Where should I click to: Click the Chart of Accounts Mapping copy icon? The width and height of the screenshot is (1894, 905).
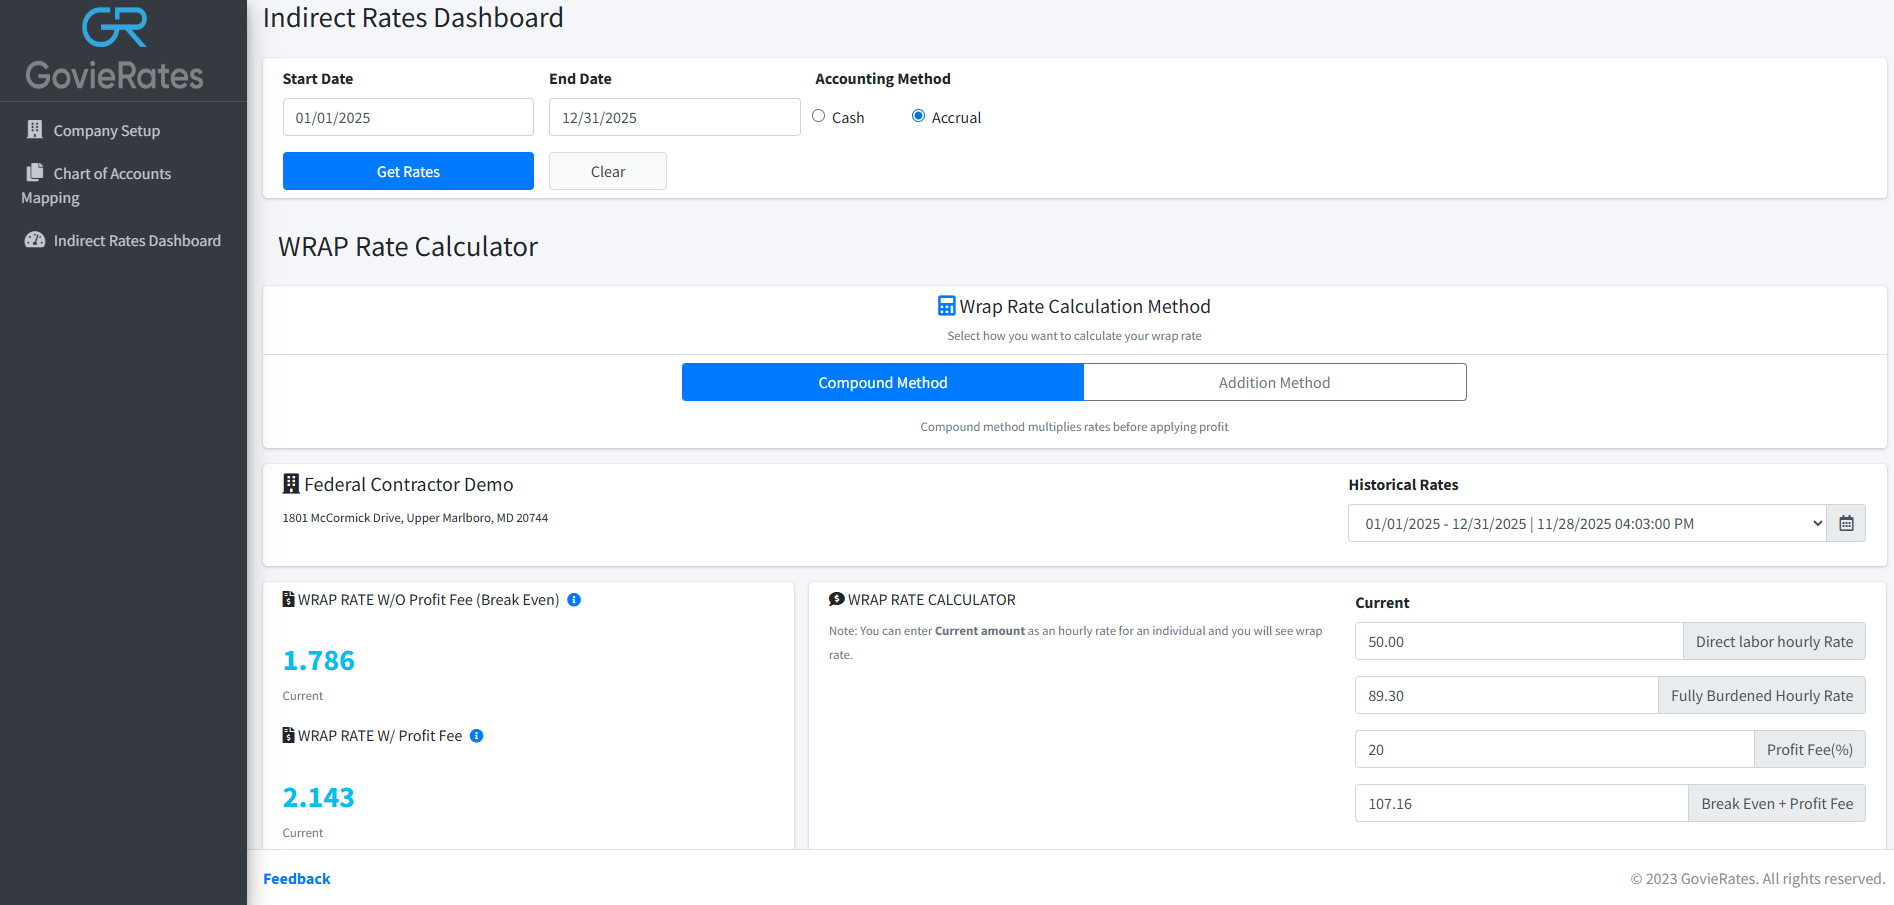(35, 172)
